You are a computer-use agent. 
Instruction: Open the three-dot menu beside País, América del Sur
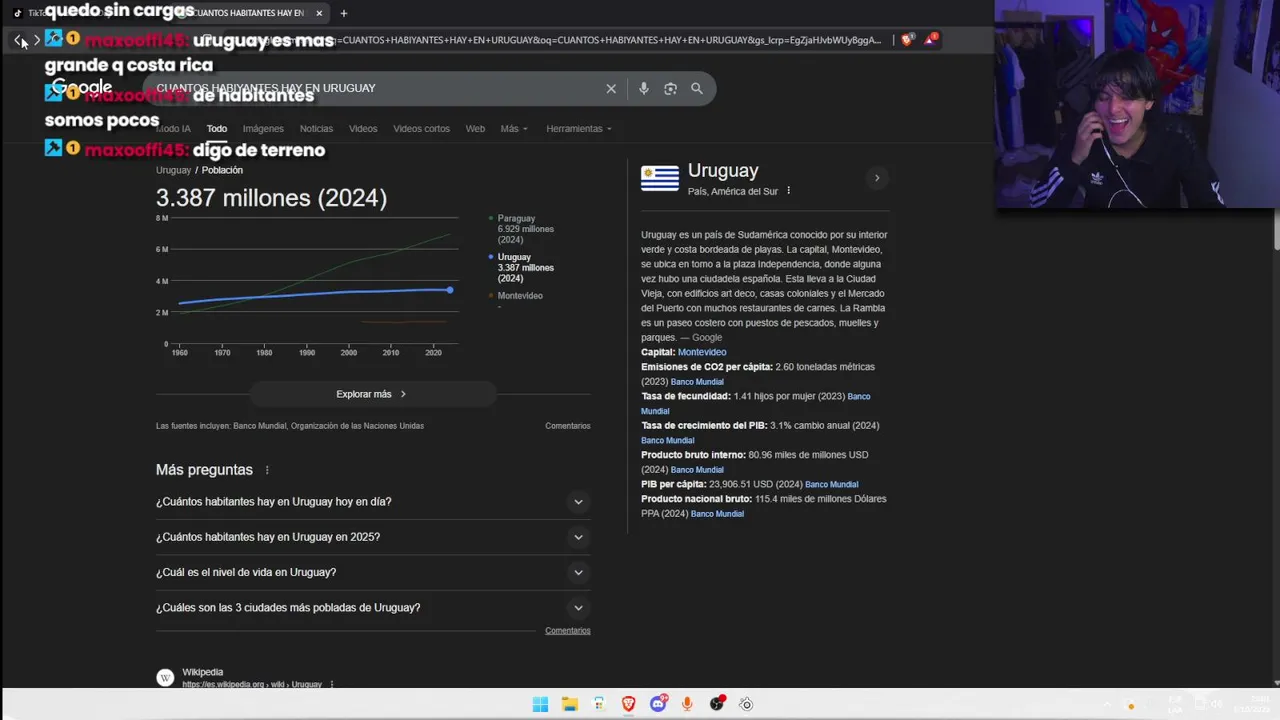coord(788,191)
